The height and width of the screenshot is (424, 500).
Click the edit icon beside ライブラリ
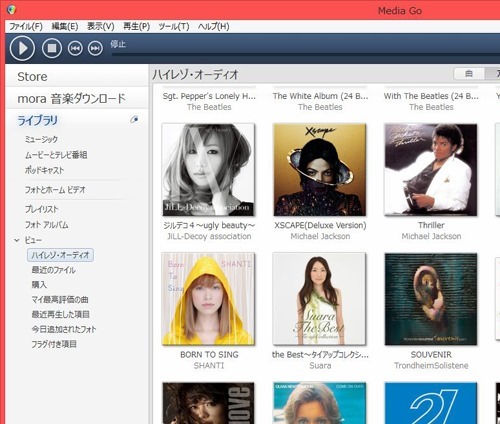[134, 119]
